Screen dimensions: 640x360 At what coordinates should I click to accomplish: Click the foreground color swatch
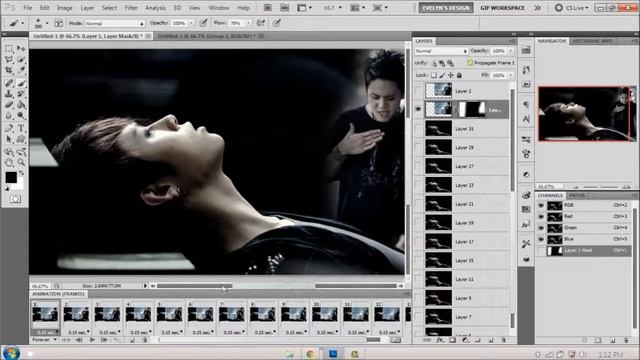pyautogui.click(x=11, y=178)
